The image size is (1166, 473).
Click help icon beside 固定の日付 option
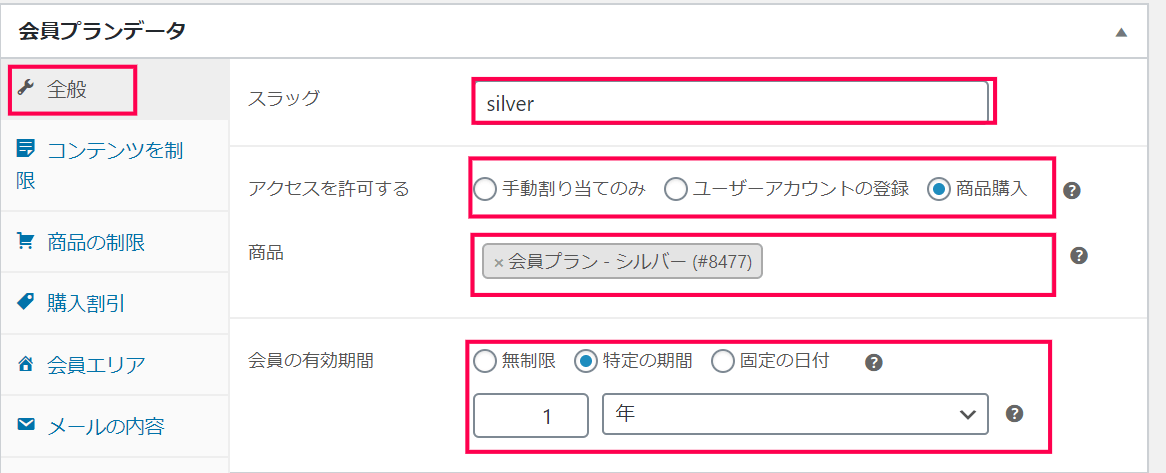(874, 362)
